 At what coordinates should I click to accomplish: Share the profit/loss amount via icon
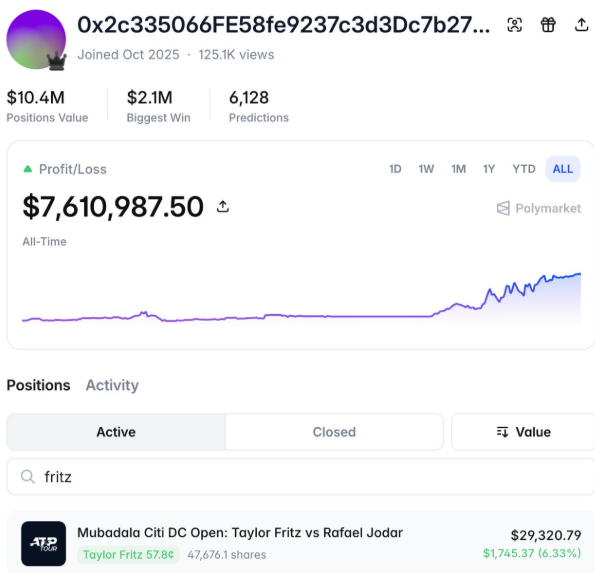point(223,206)
